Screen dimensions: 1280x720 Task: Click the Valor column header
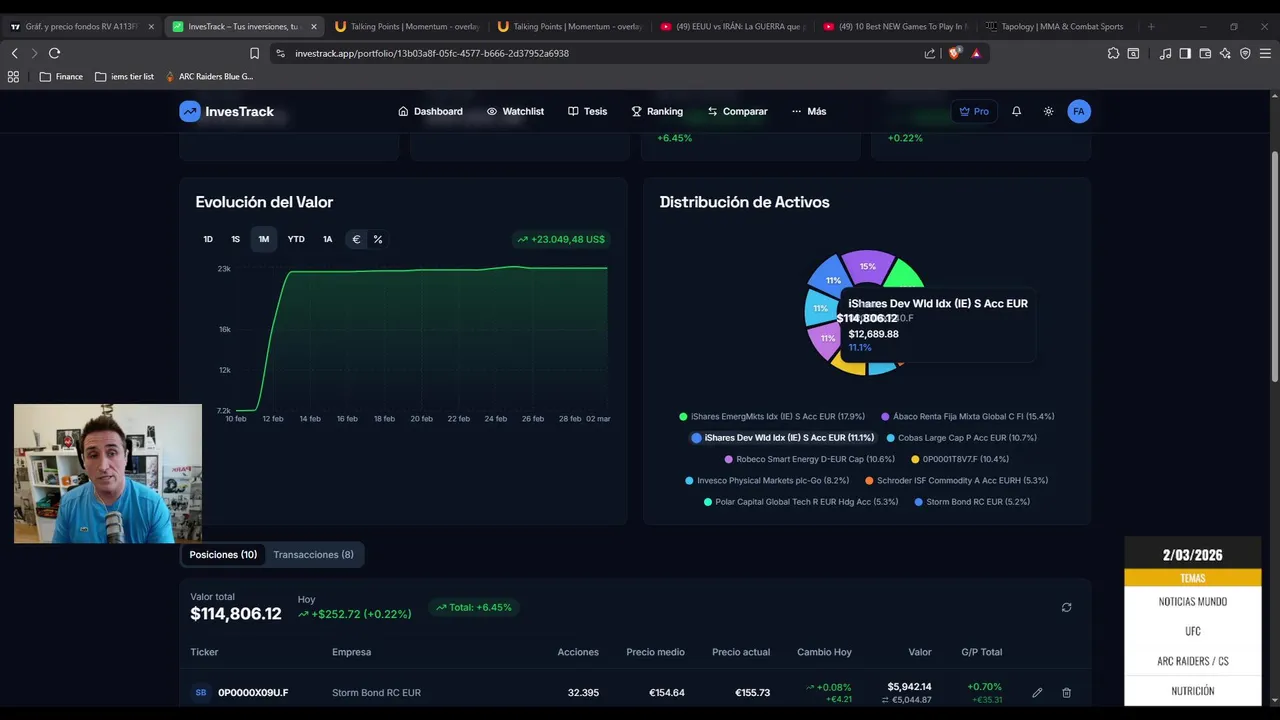[920, 652]
